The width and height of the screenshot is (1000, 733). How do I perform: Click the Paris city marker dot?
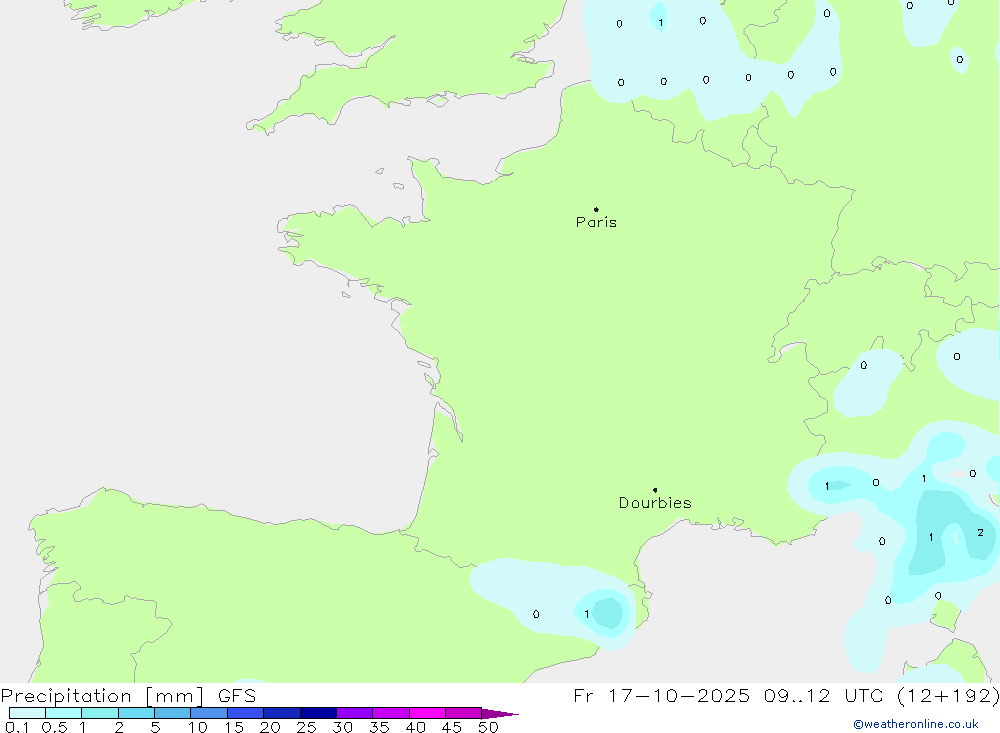point(596,210)
